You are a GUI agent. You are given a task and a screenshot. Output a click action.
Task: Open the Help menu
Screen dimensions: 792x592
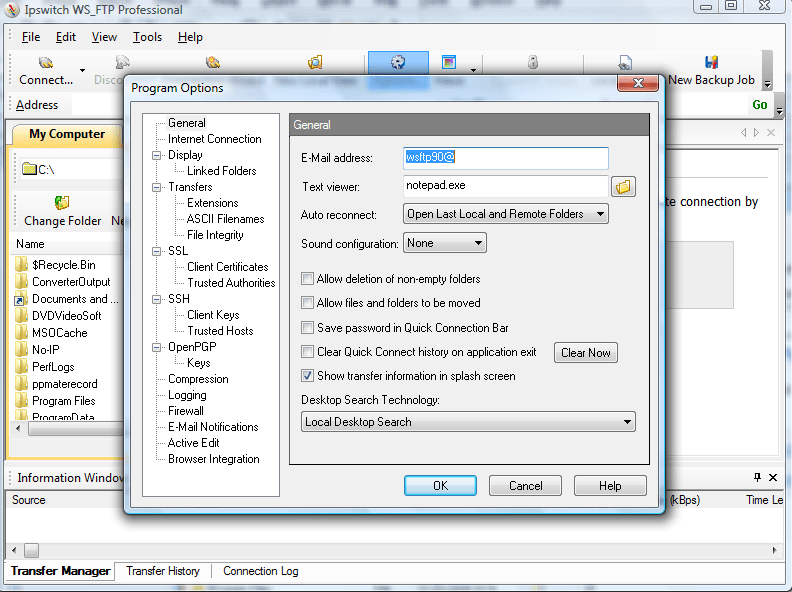190,37
